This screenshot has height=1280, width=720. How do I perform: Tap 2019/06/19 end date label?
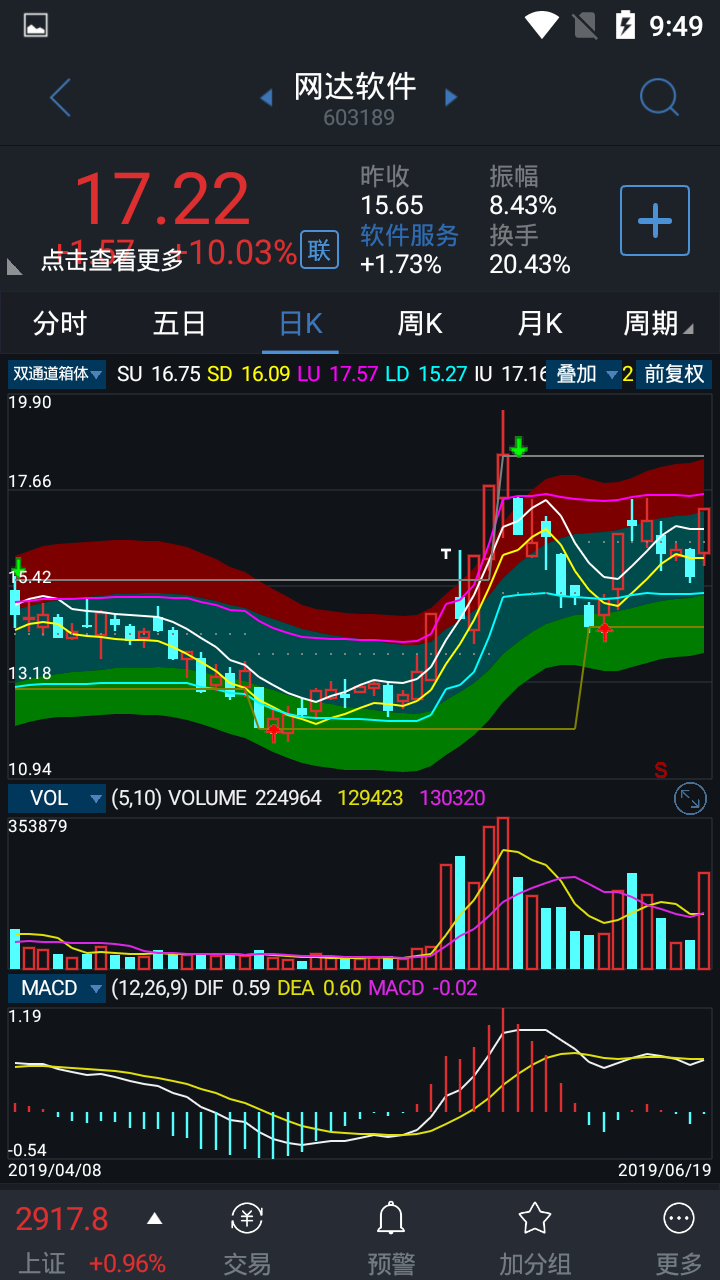(664, 1169)
